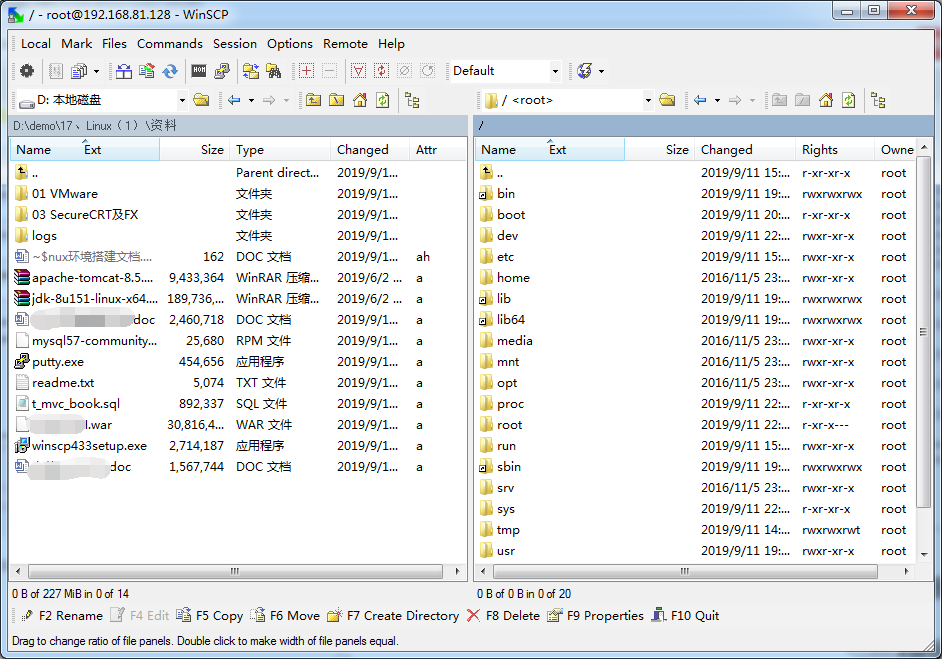Refresh the local panel

tap(383, 100)
